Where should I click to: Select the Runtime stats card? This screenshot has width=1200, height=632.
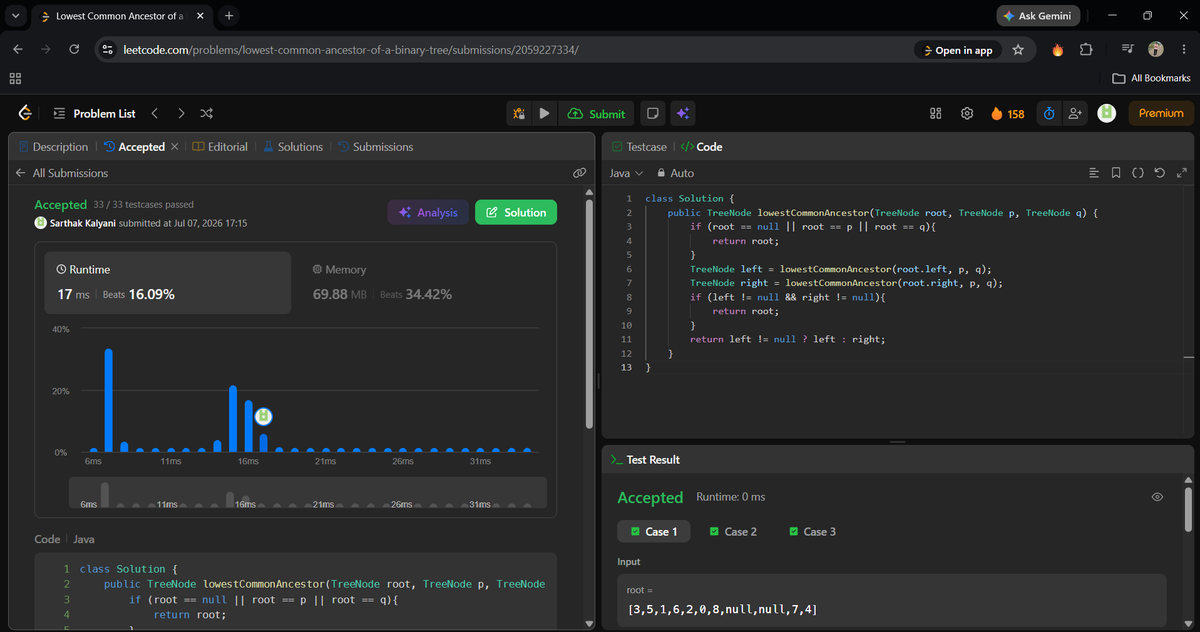[168, 282]
